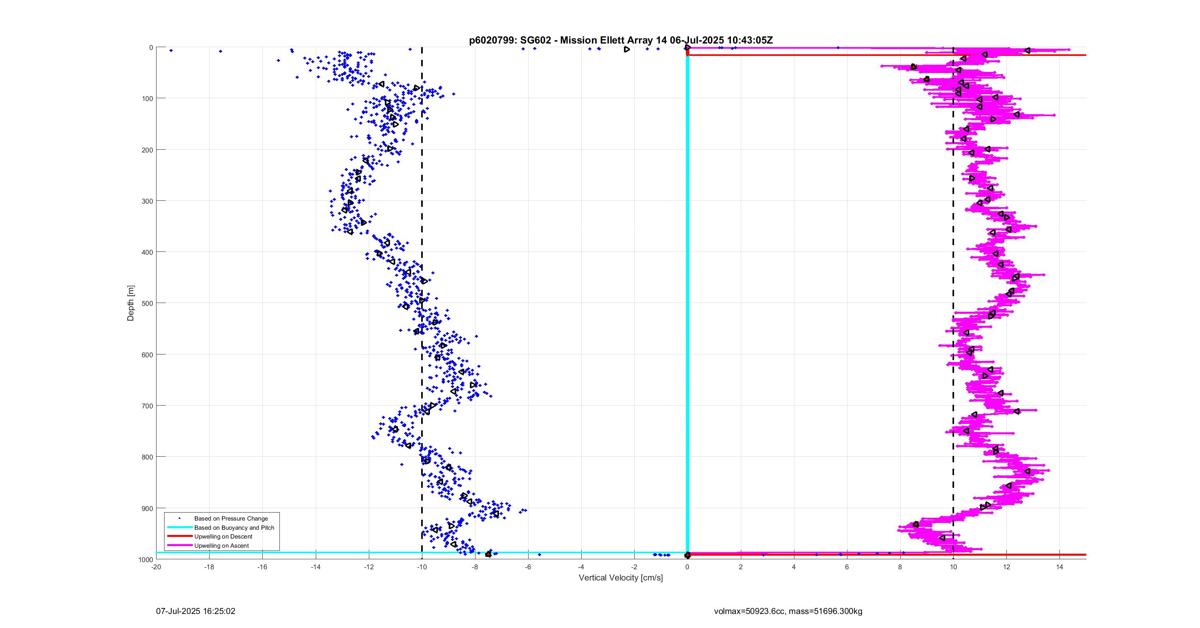Screen dimensions: 1200x628
Task: Click the red line sample in the legend
Action: coord(179,537)
